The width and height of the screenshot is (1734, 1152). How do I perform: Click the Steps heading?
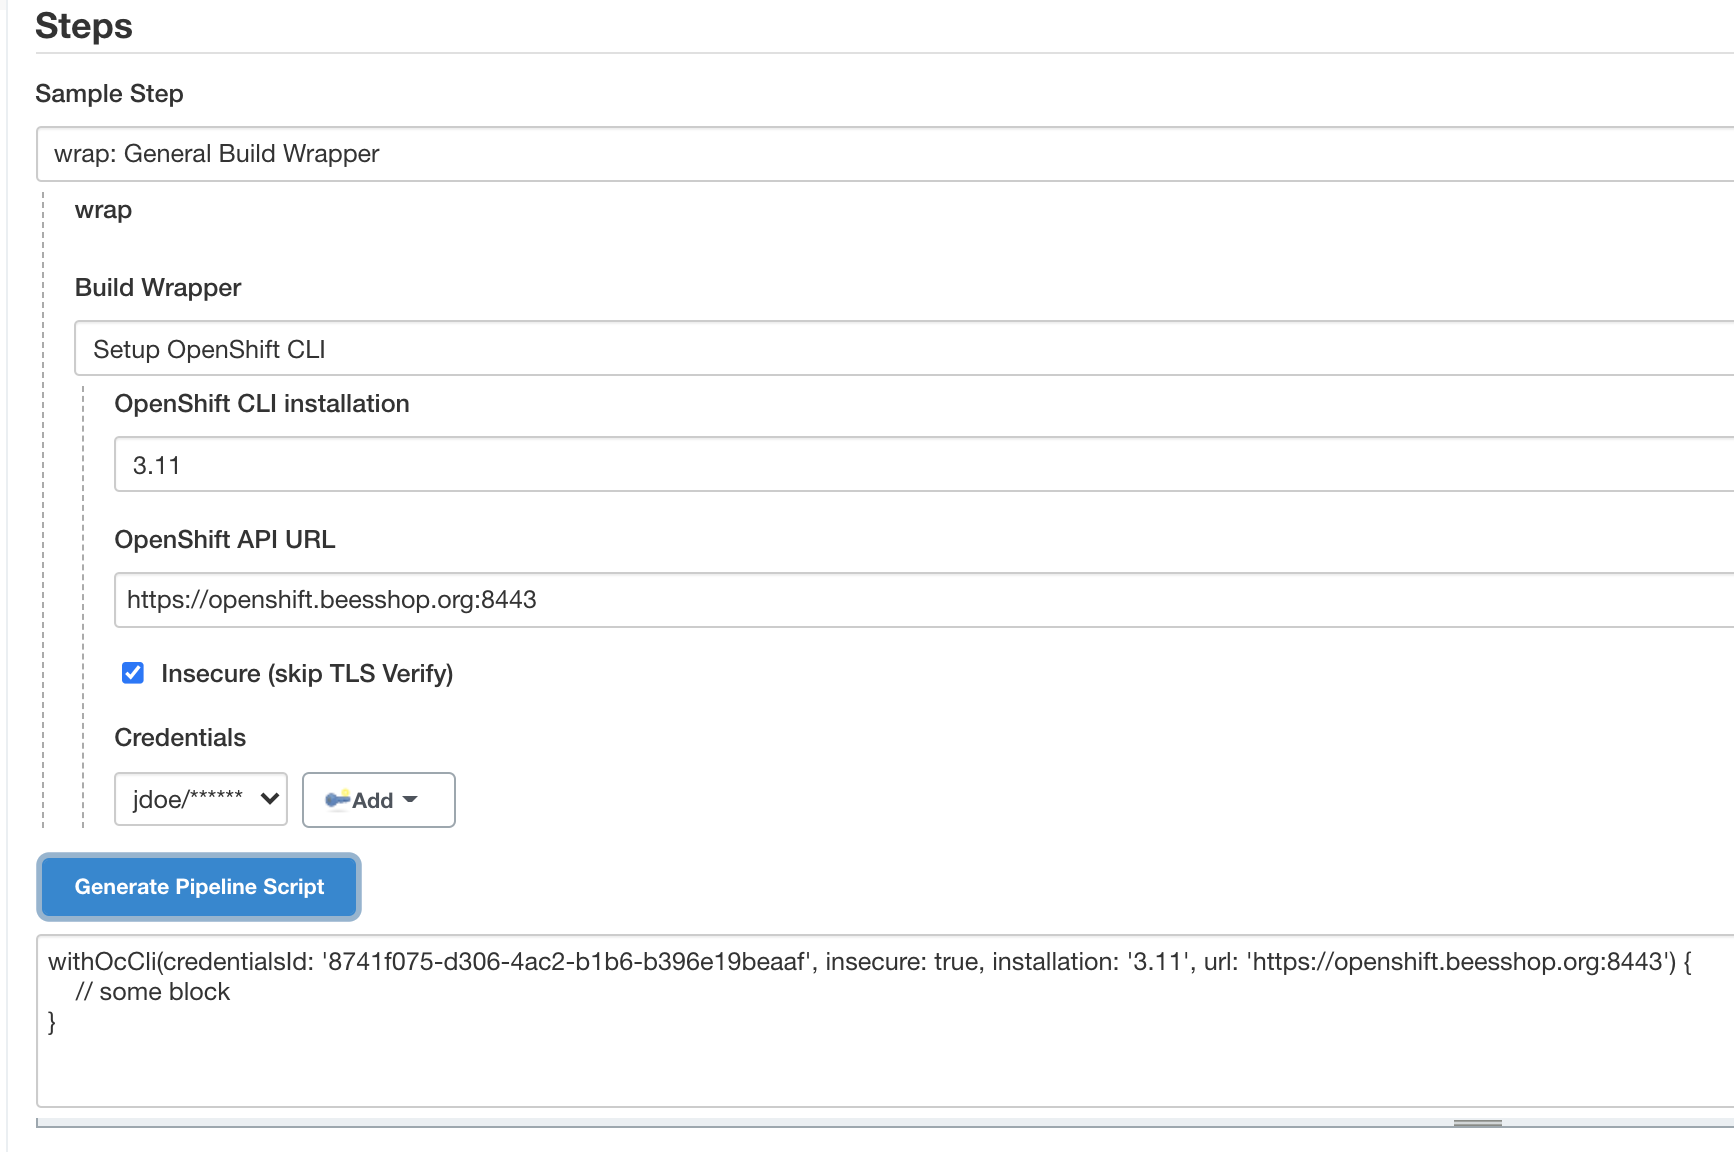pyautogui.click(x=84, y=26)
